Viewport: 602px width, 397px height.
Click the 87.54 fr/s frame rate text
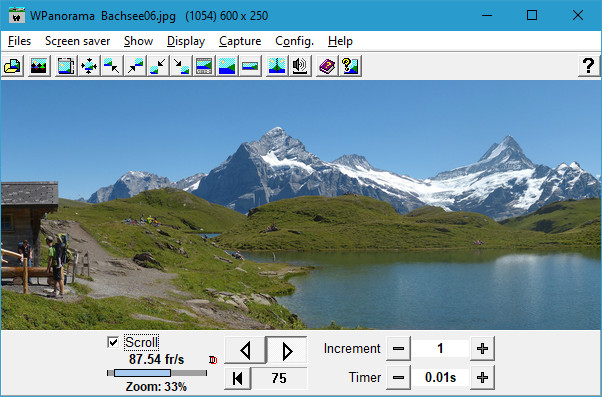click(156, 359)
